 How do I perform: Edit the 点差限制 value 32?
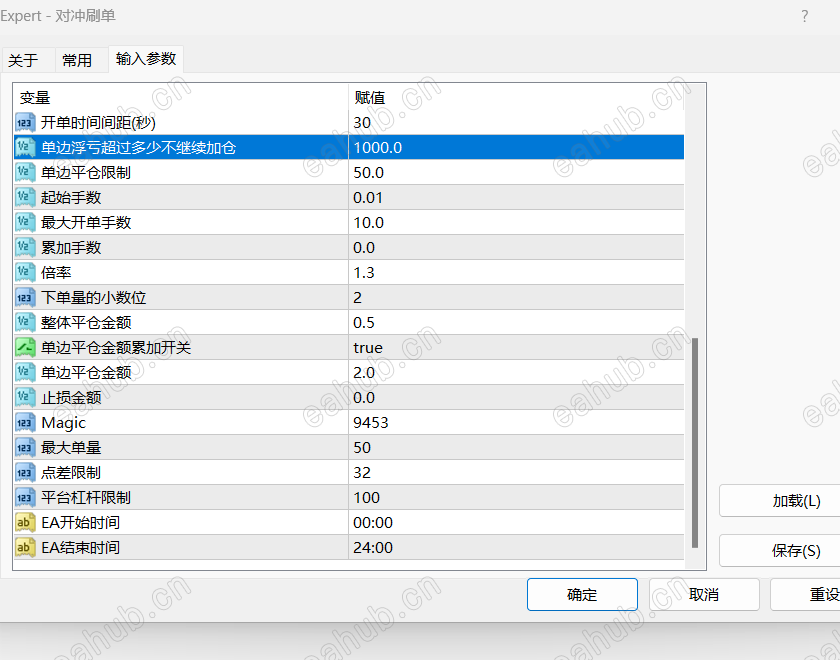[516, 472]
